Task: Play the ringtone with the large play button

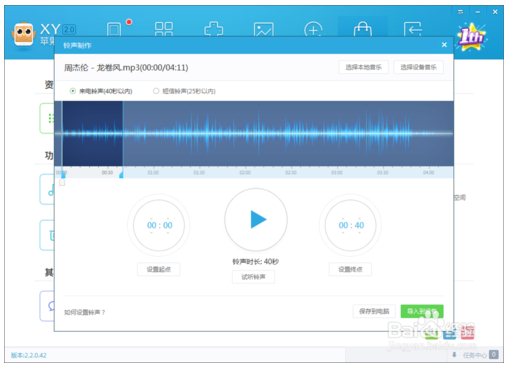Action: (x=256, y=220)
